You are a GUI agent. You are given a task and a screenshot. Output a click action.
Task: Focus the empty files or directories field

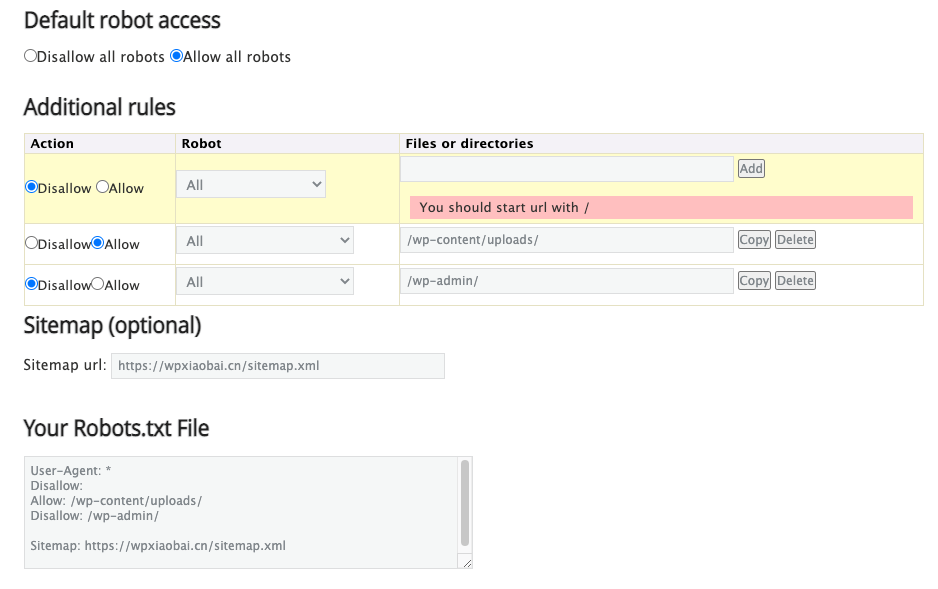567,169
